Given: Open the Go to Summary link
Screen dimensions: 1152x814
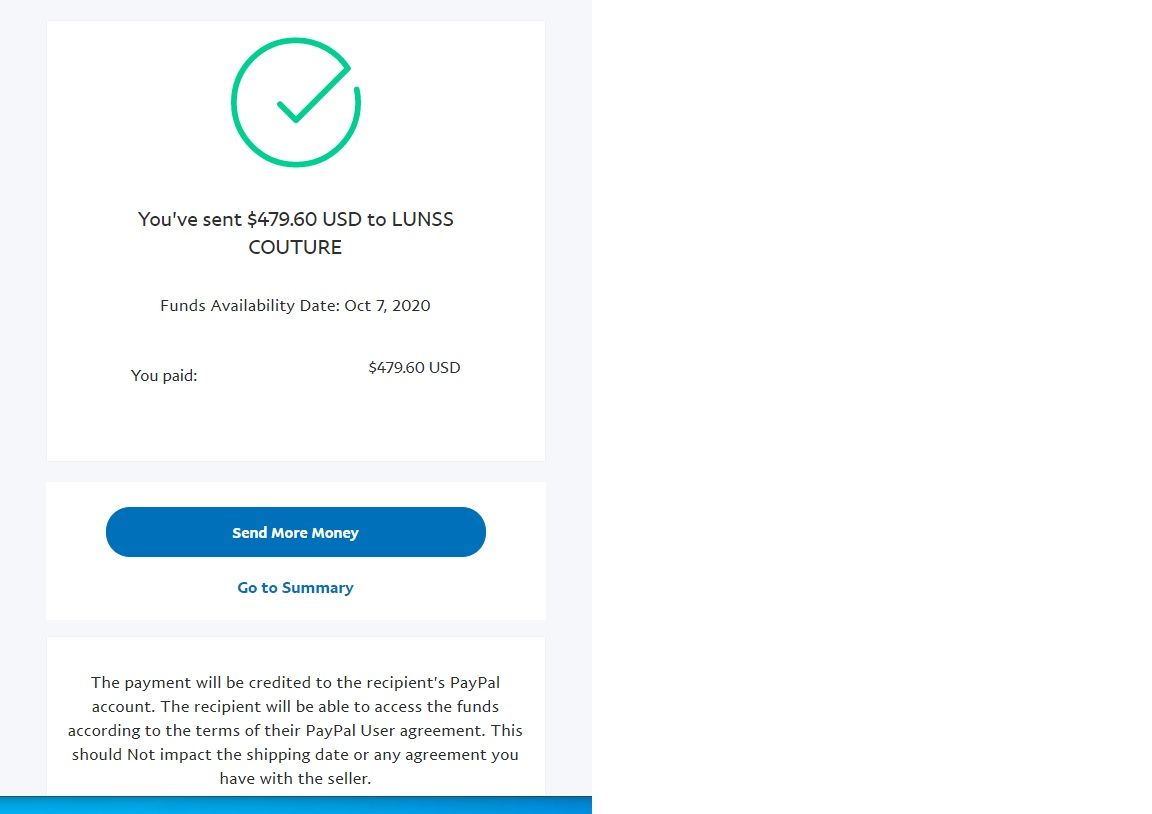Looking at the screenshot, I should point(295,588).
